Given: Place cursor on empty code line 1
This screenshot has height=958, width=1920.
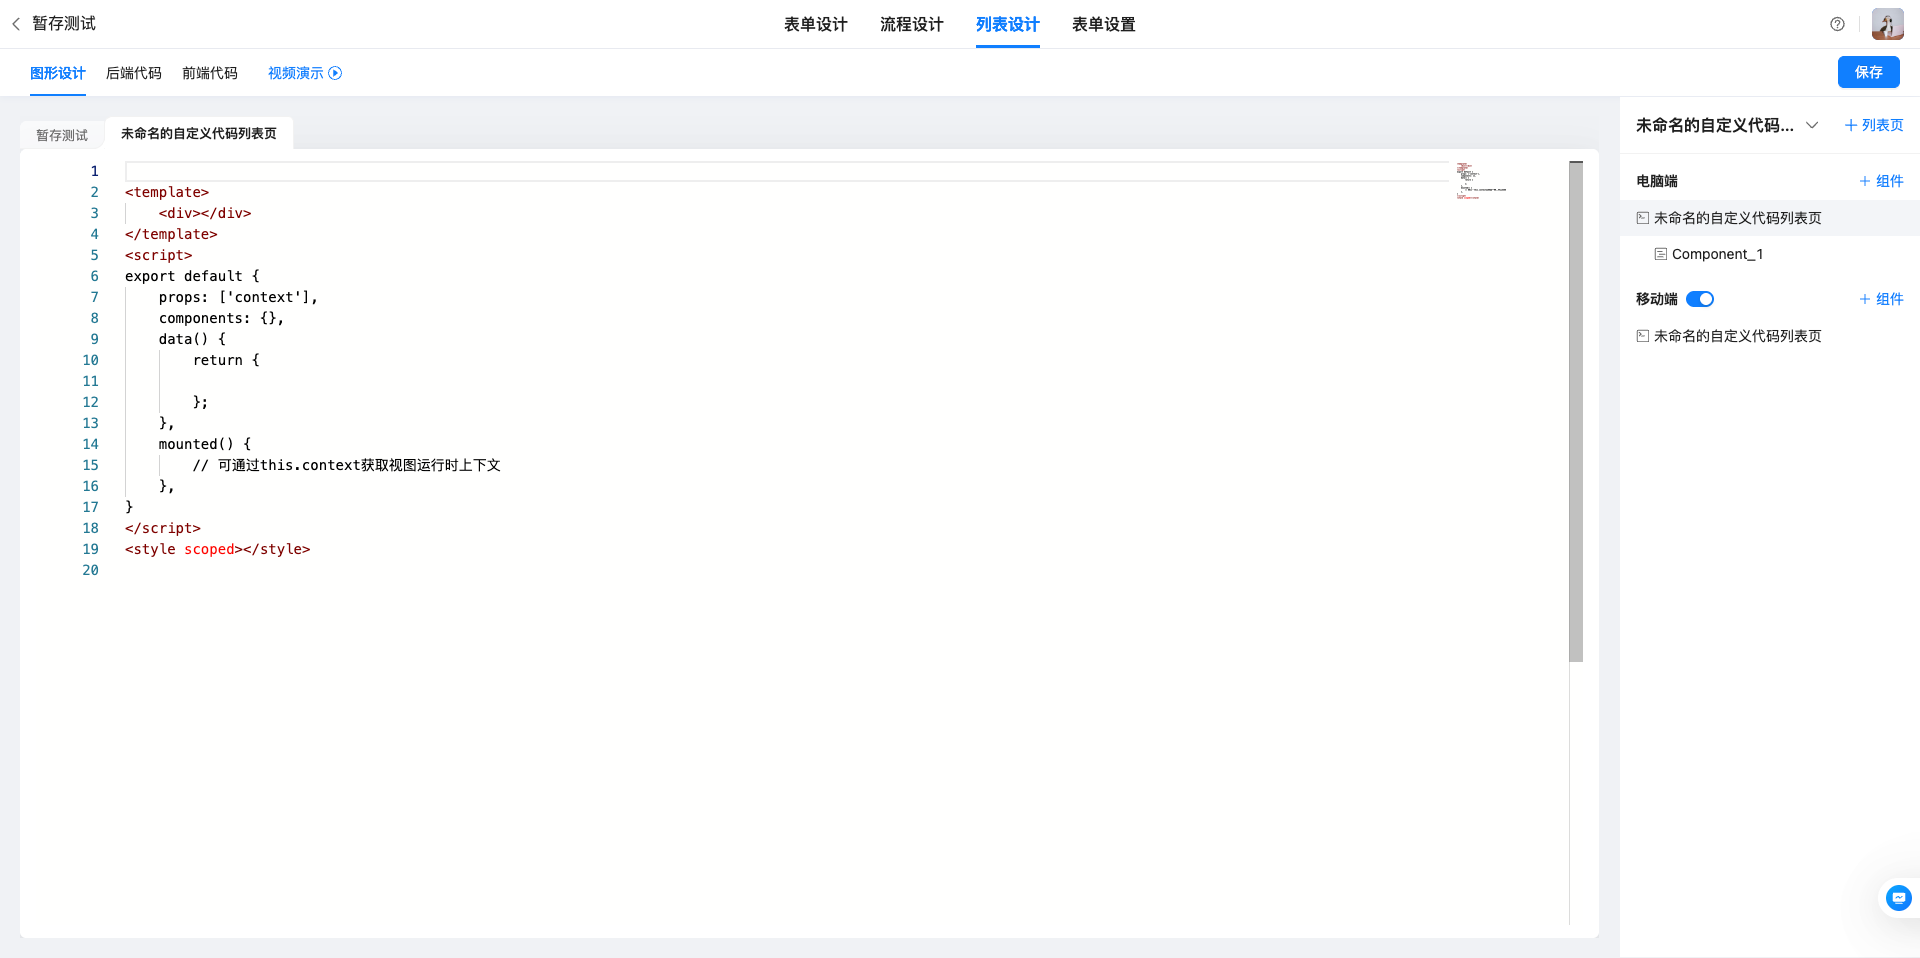Looking at the screenshot, I should coord(787,171).
